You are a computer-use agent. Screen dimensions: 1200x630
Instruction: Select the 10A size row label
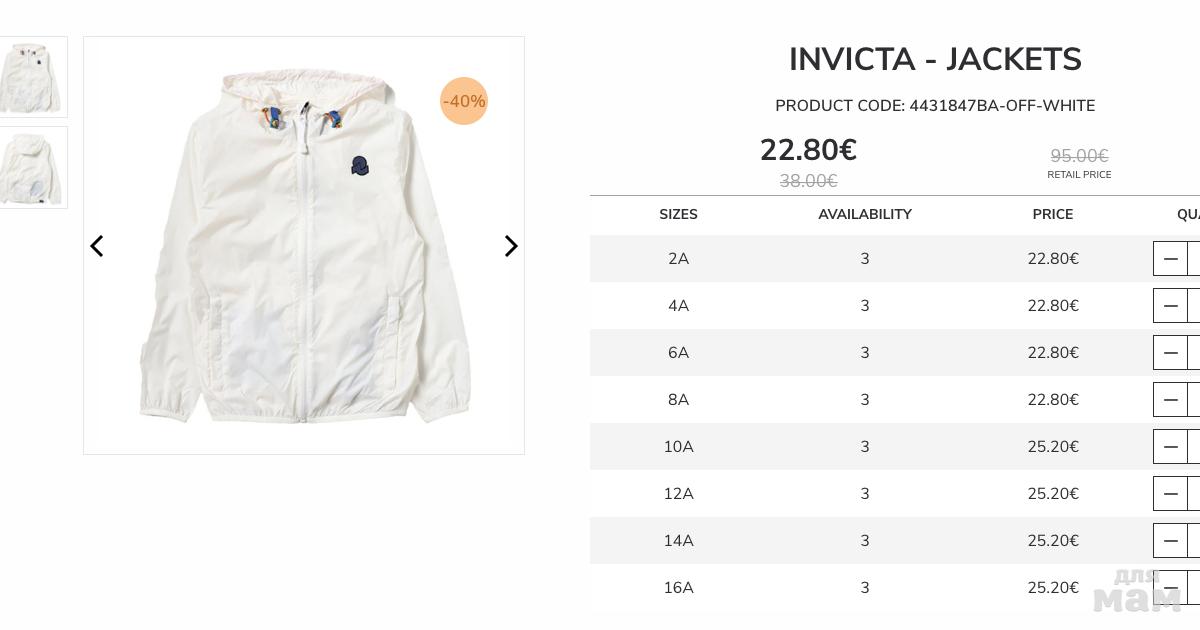pos(678,447)
